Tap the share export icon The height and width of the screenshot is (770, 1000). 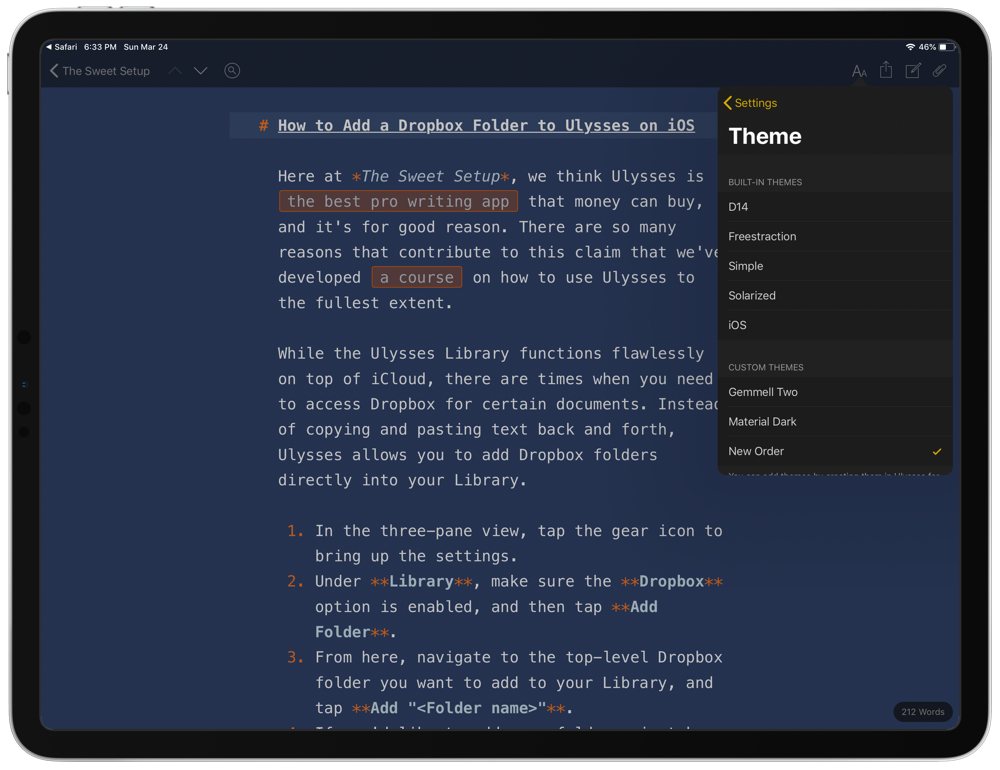[x=886, y=70]
